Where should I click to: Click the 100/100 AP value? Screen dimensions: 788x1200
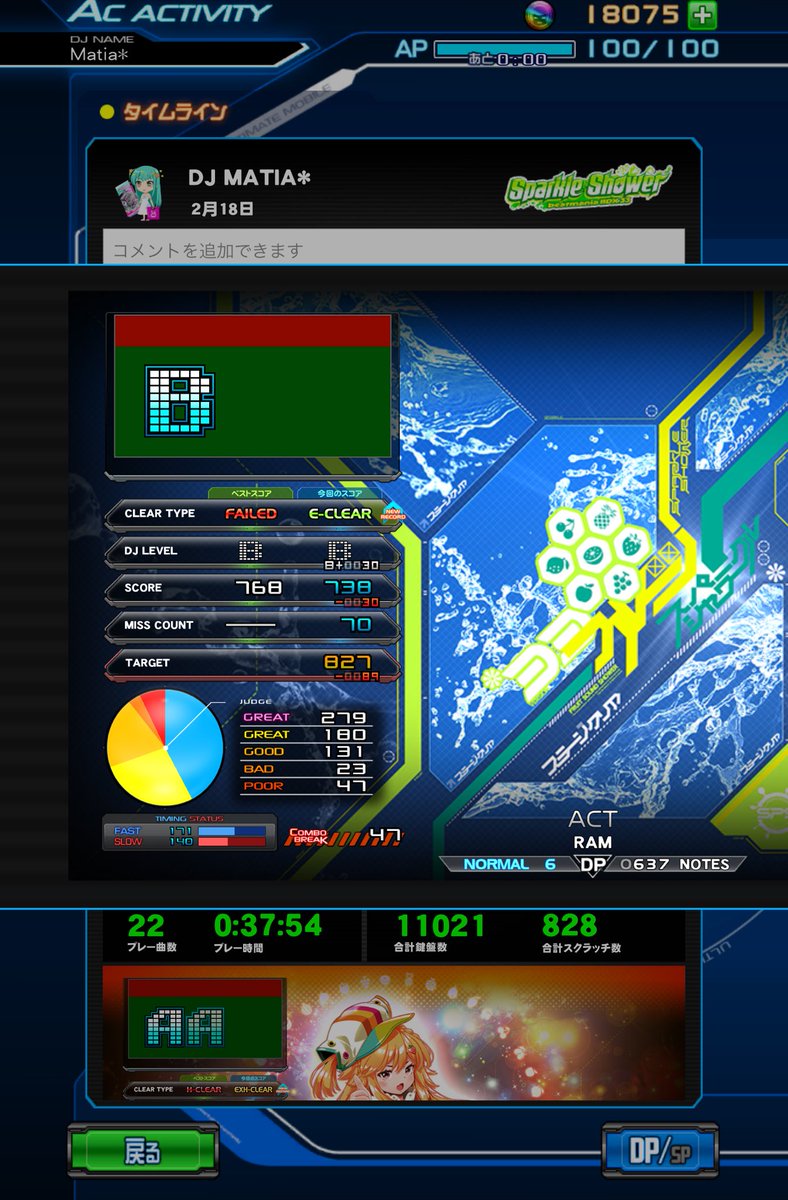[653, 49]
